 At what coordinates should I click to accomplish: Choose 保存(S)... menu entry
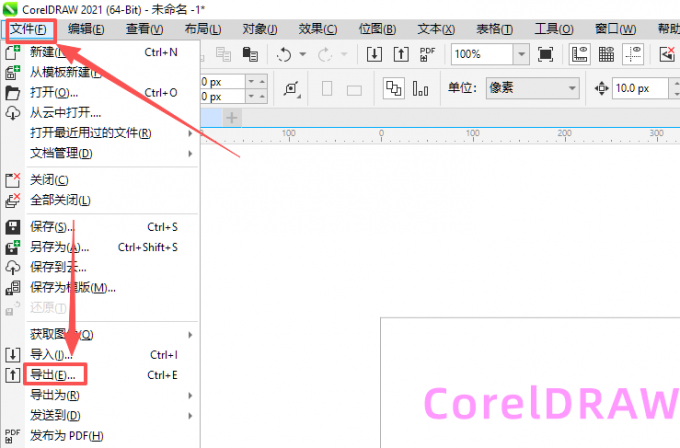102,227
